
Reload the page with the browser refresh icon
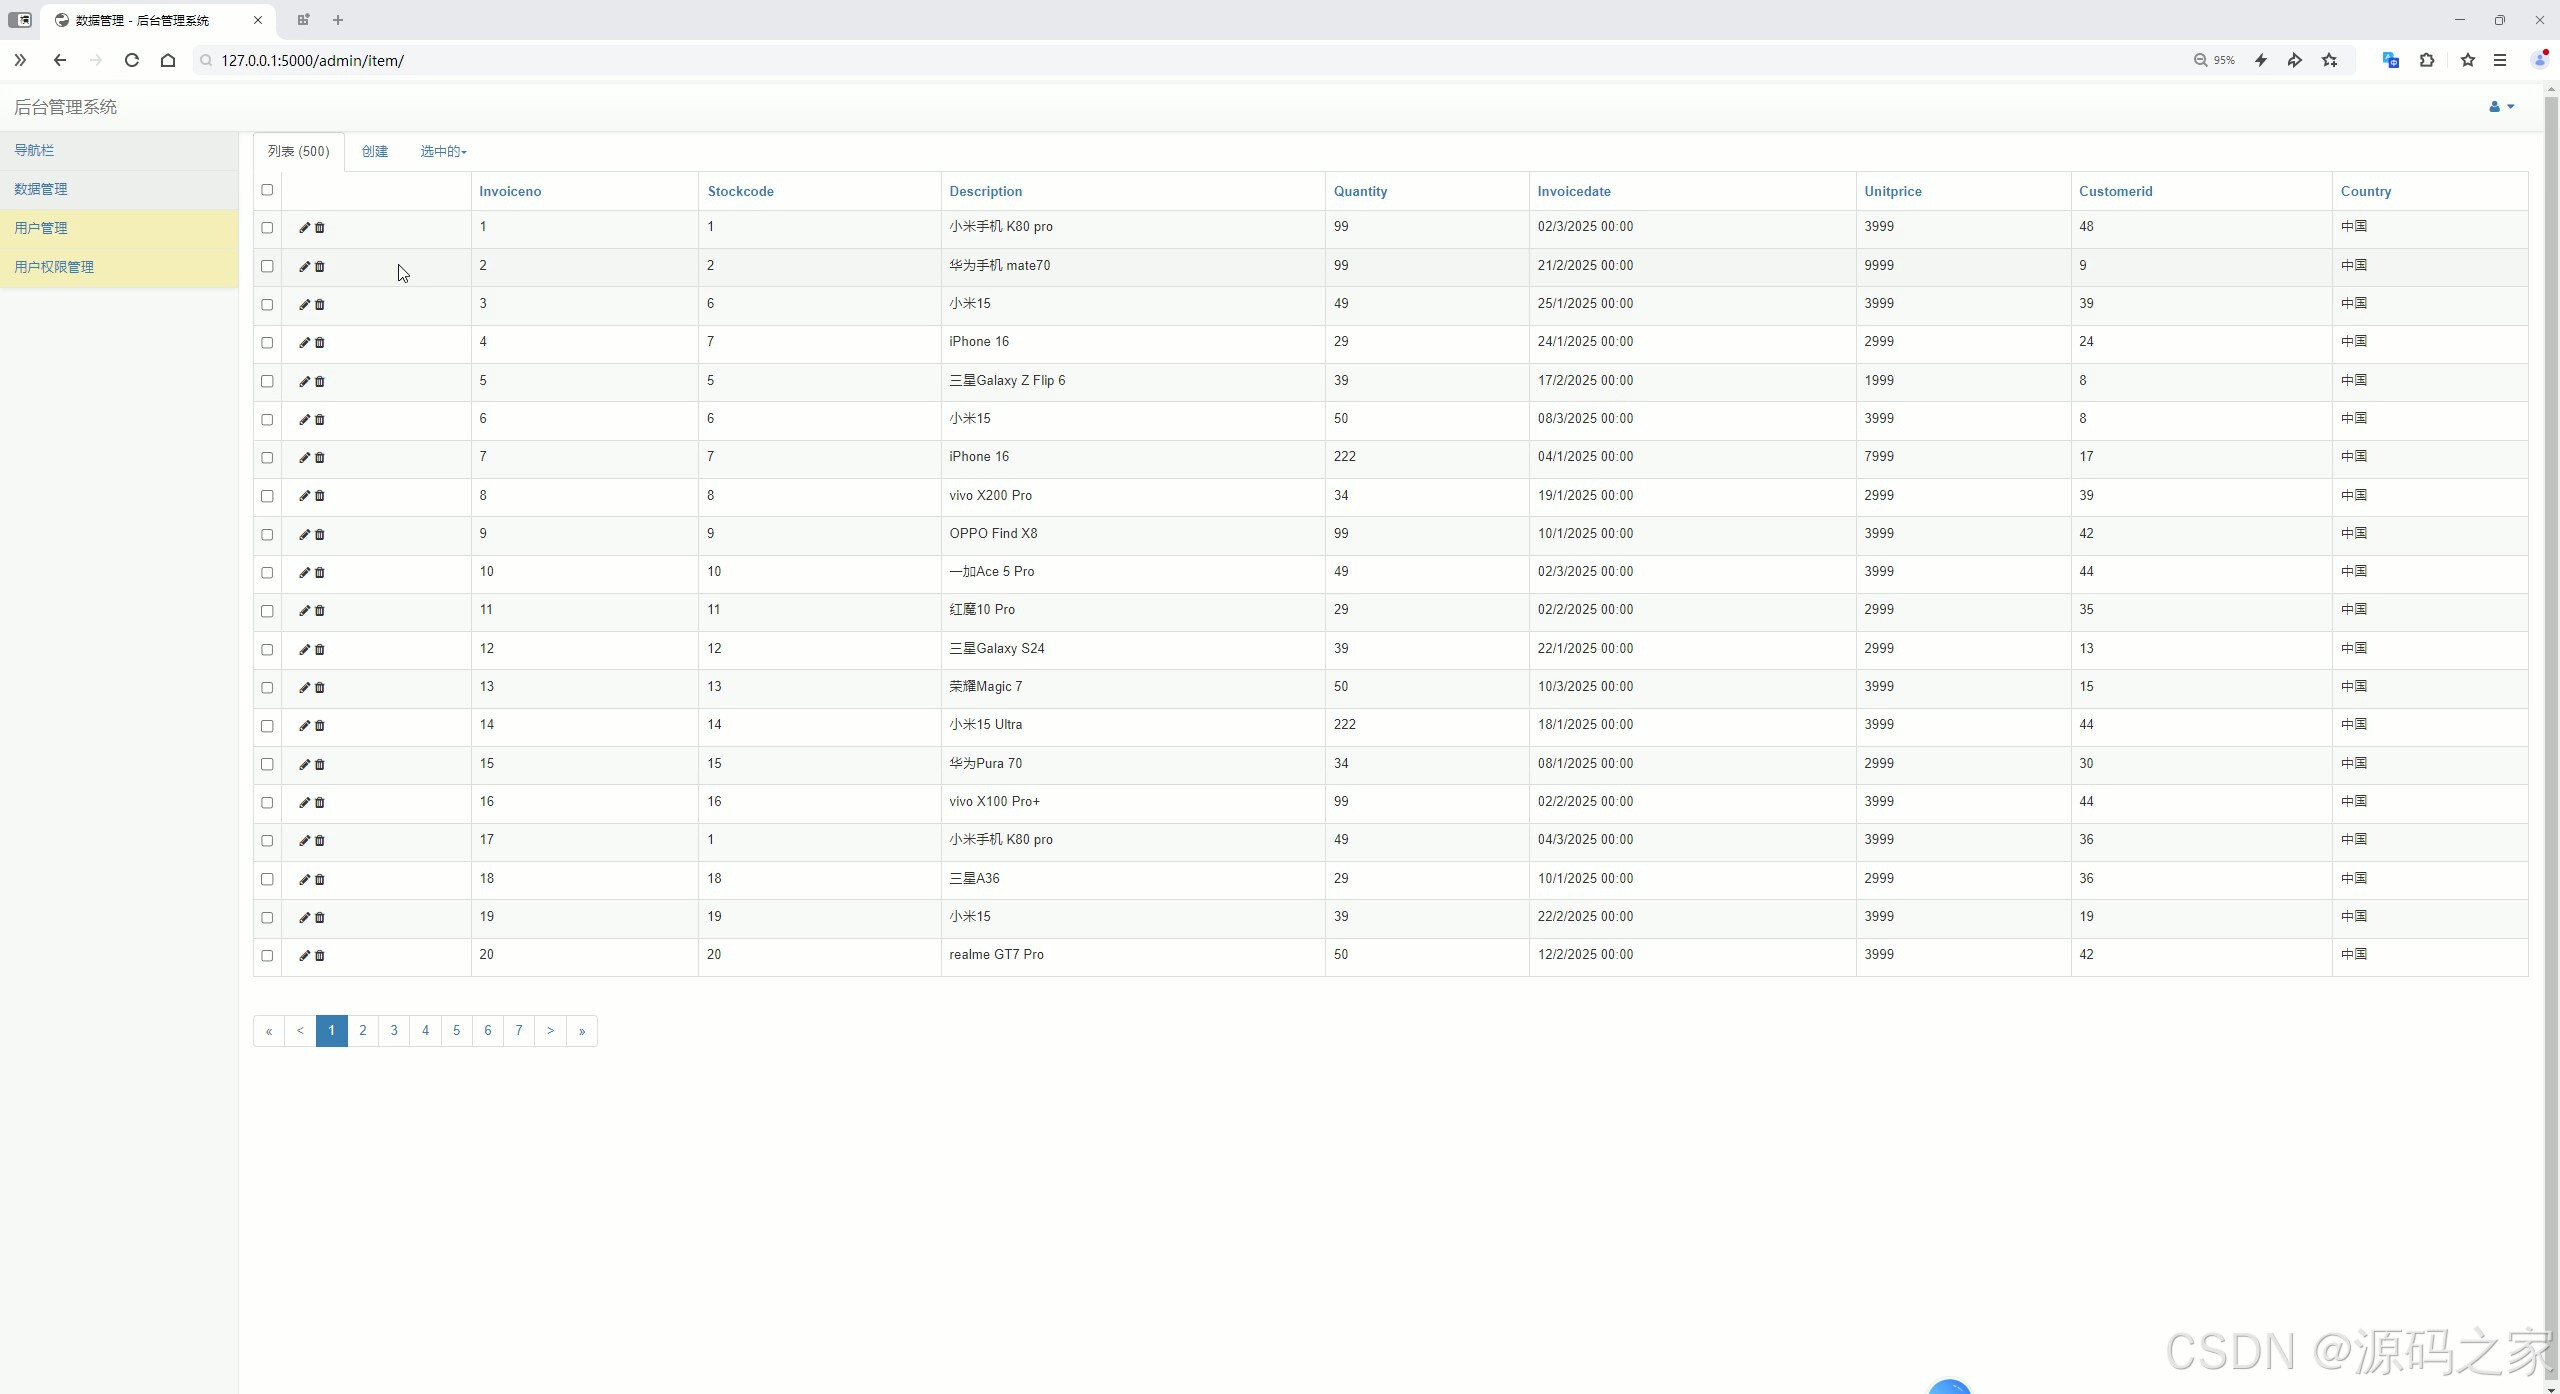point(132,60)
